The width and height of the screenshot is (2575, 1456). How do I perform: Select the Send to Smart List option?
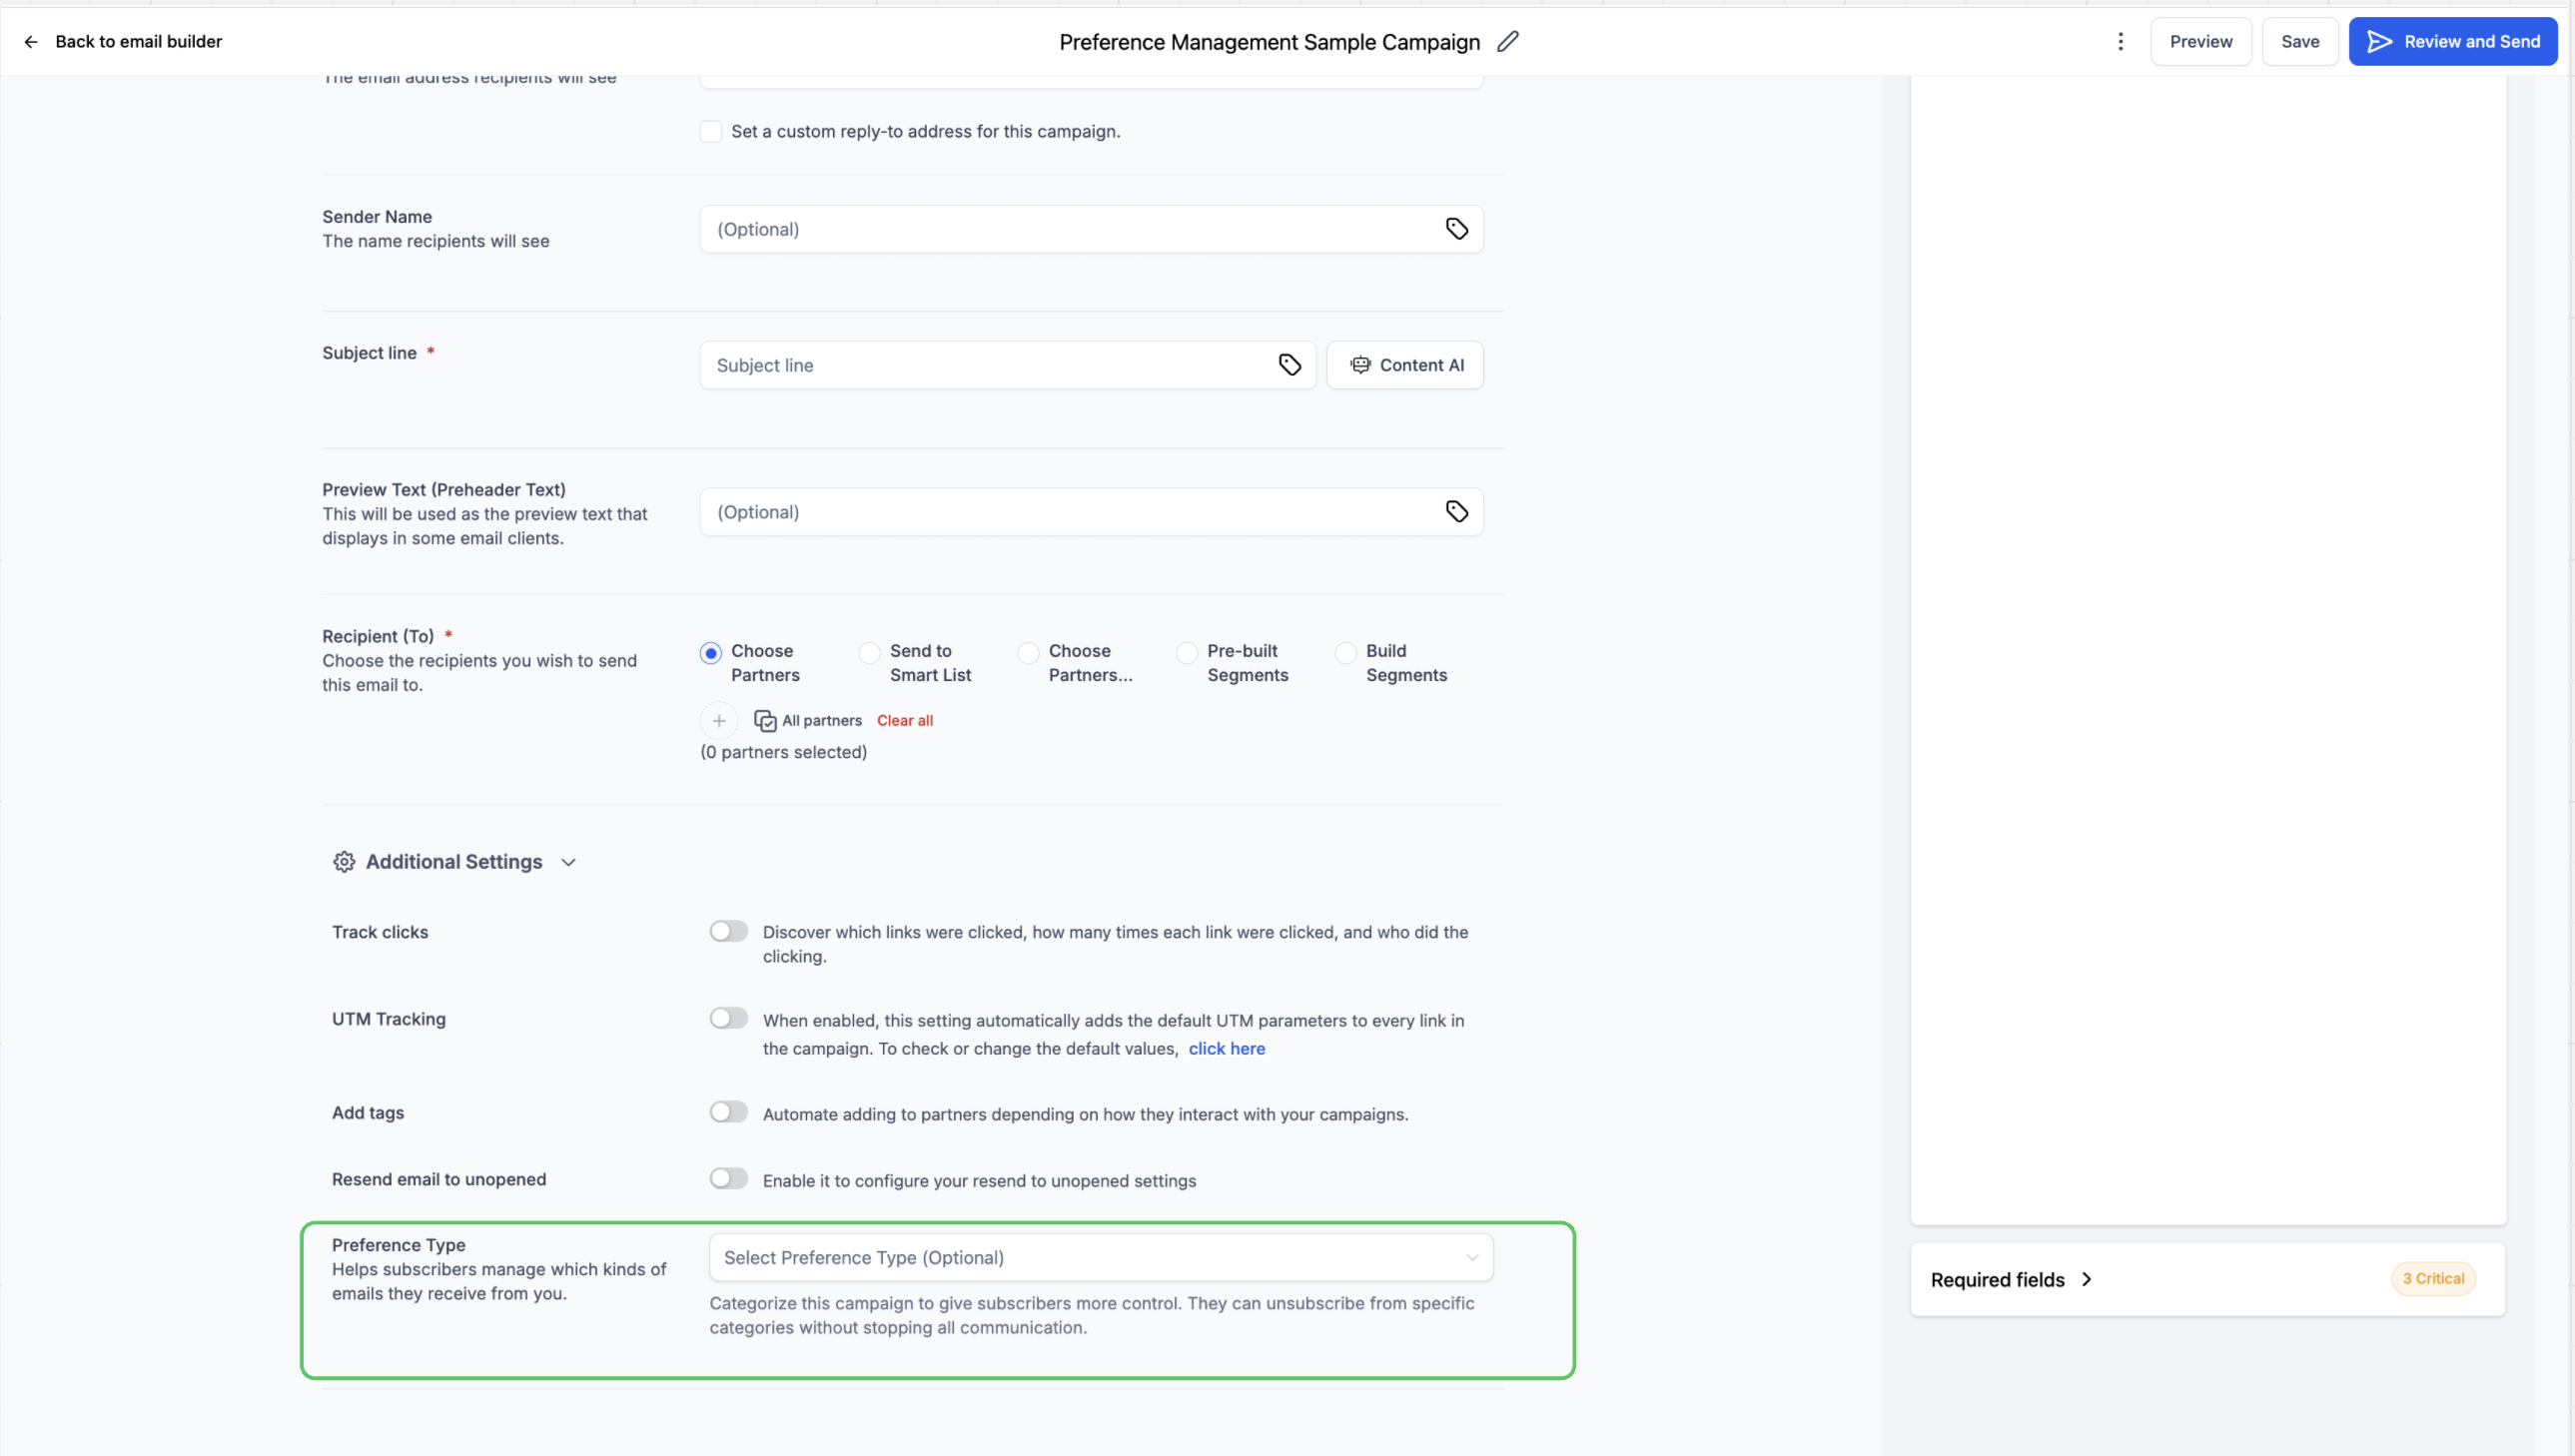coord(869,653)
